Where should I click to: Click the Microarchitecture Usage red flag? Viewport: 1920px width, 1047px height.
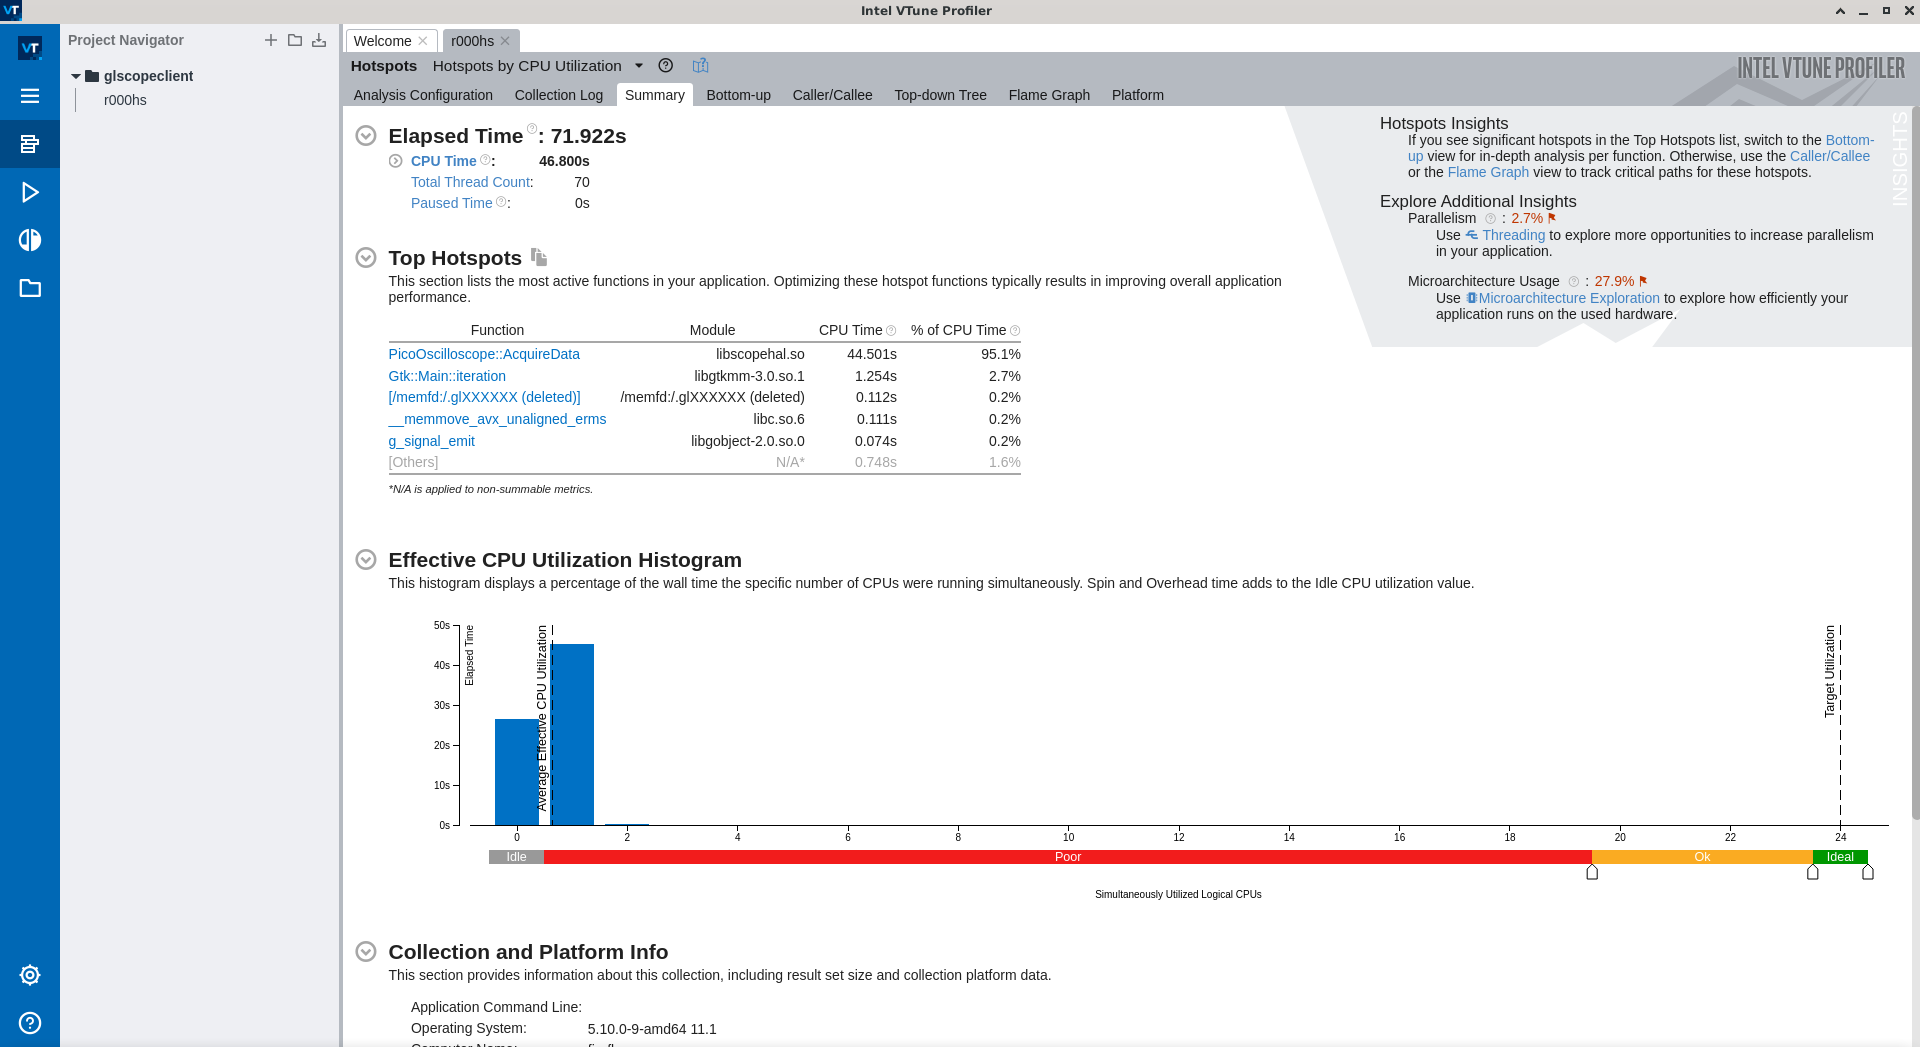click(x=1643, y=281)
